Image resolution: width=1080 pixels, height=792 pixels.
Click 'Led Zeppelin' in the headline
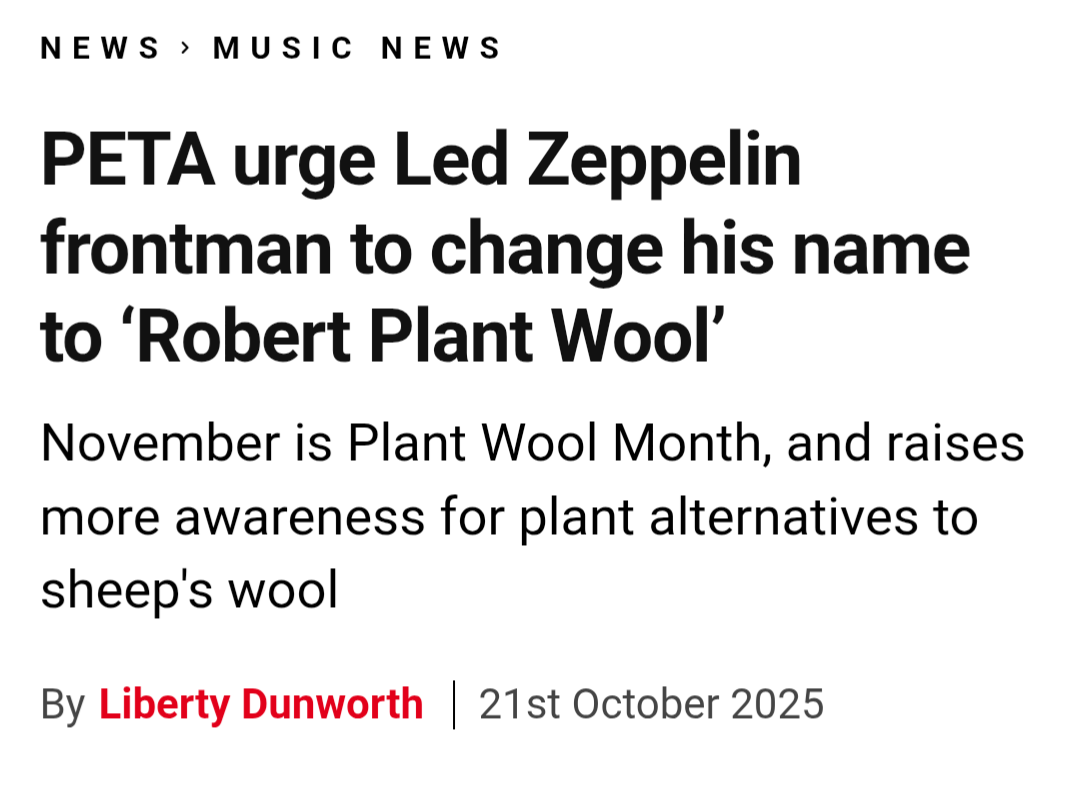pyautogui.click(x=597, y=160)
